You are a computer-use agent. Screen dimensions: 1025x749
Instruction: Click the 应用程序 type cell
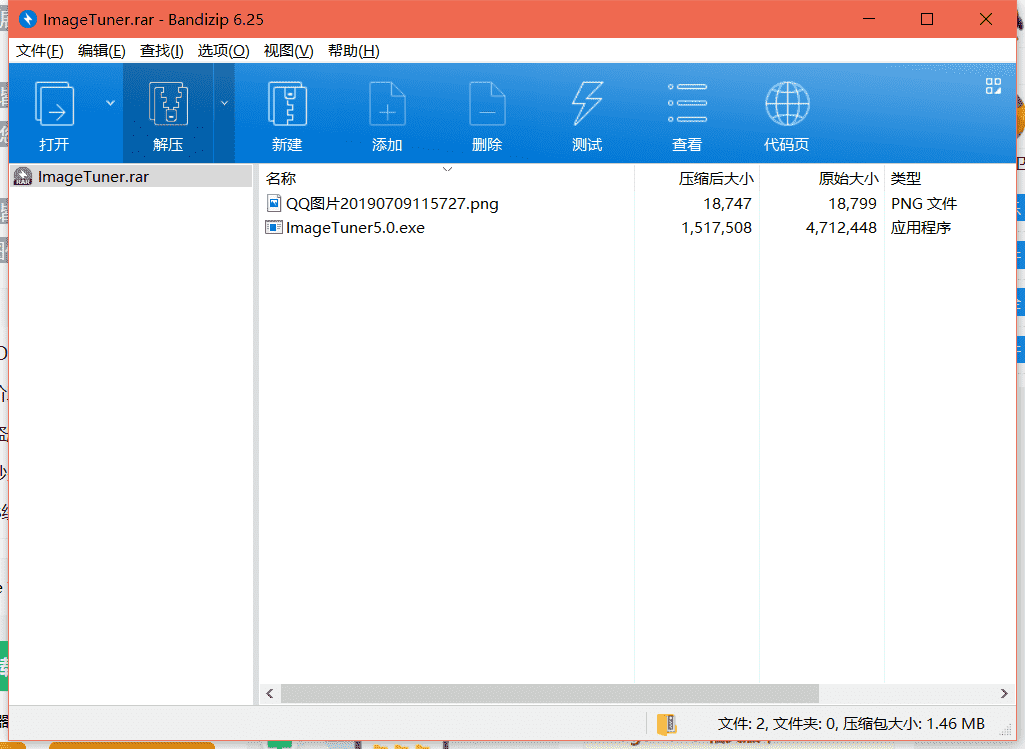pos(921,228)
